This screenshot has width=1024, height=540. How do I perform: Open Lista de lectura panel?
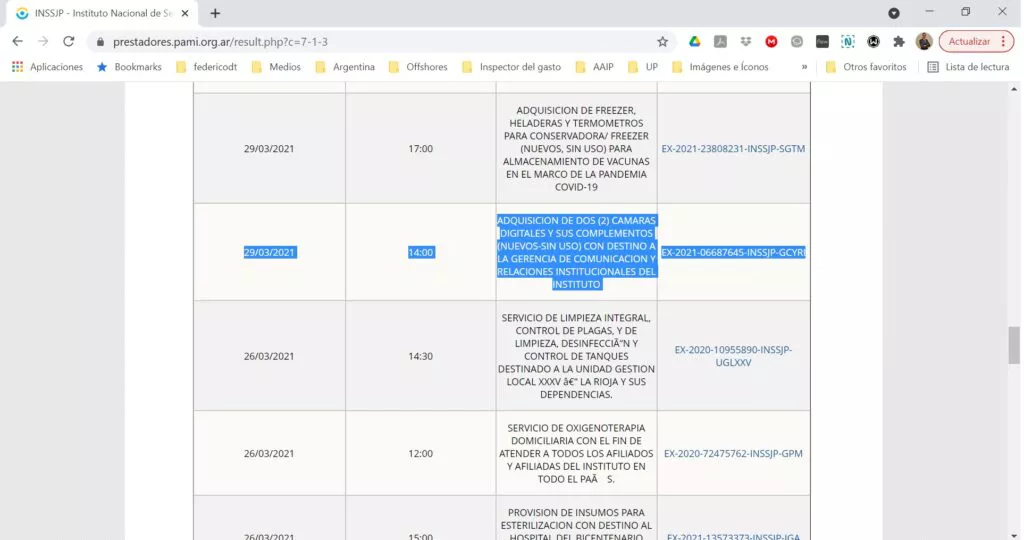(x=968, y=67)
